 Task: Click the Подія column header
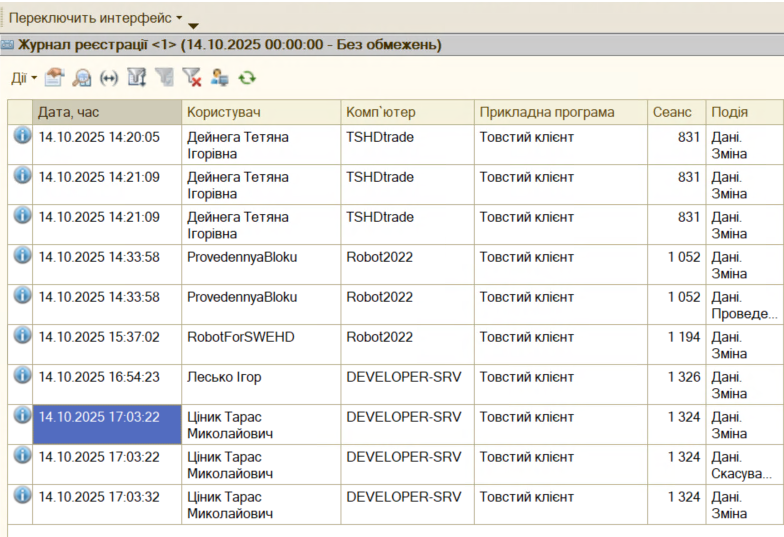(x=744, y=112)
